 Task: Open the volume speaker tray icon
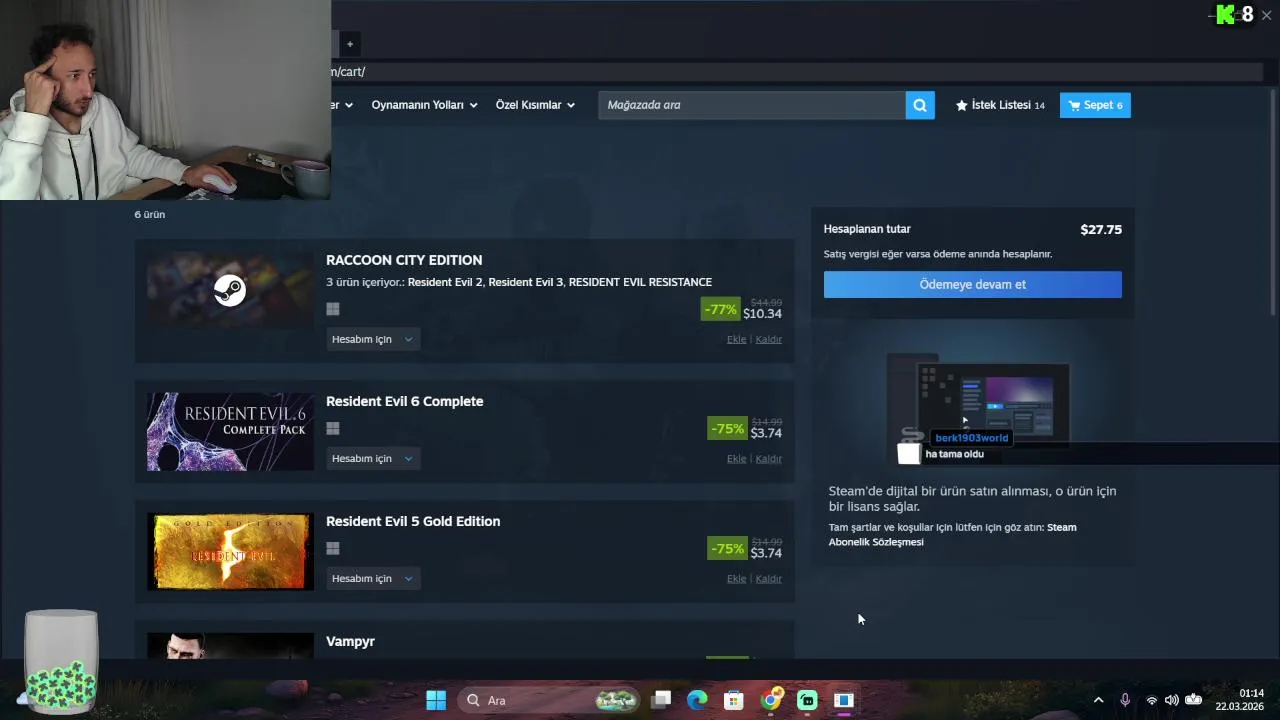(1171, 700)
